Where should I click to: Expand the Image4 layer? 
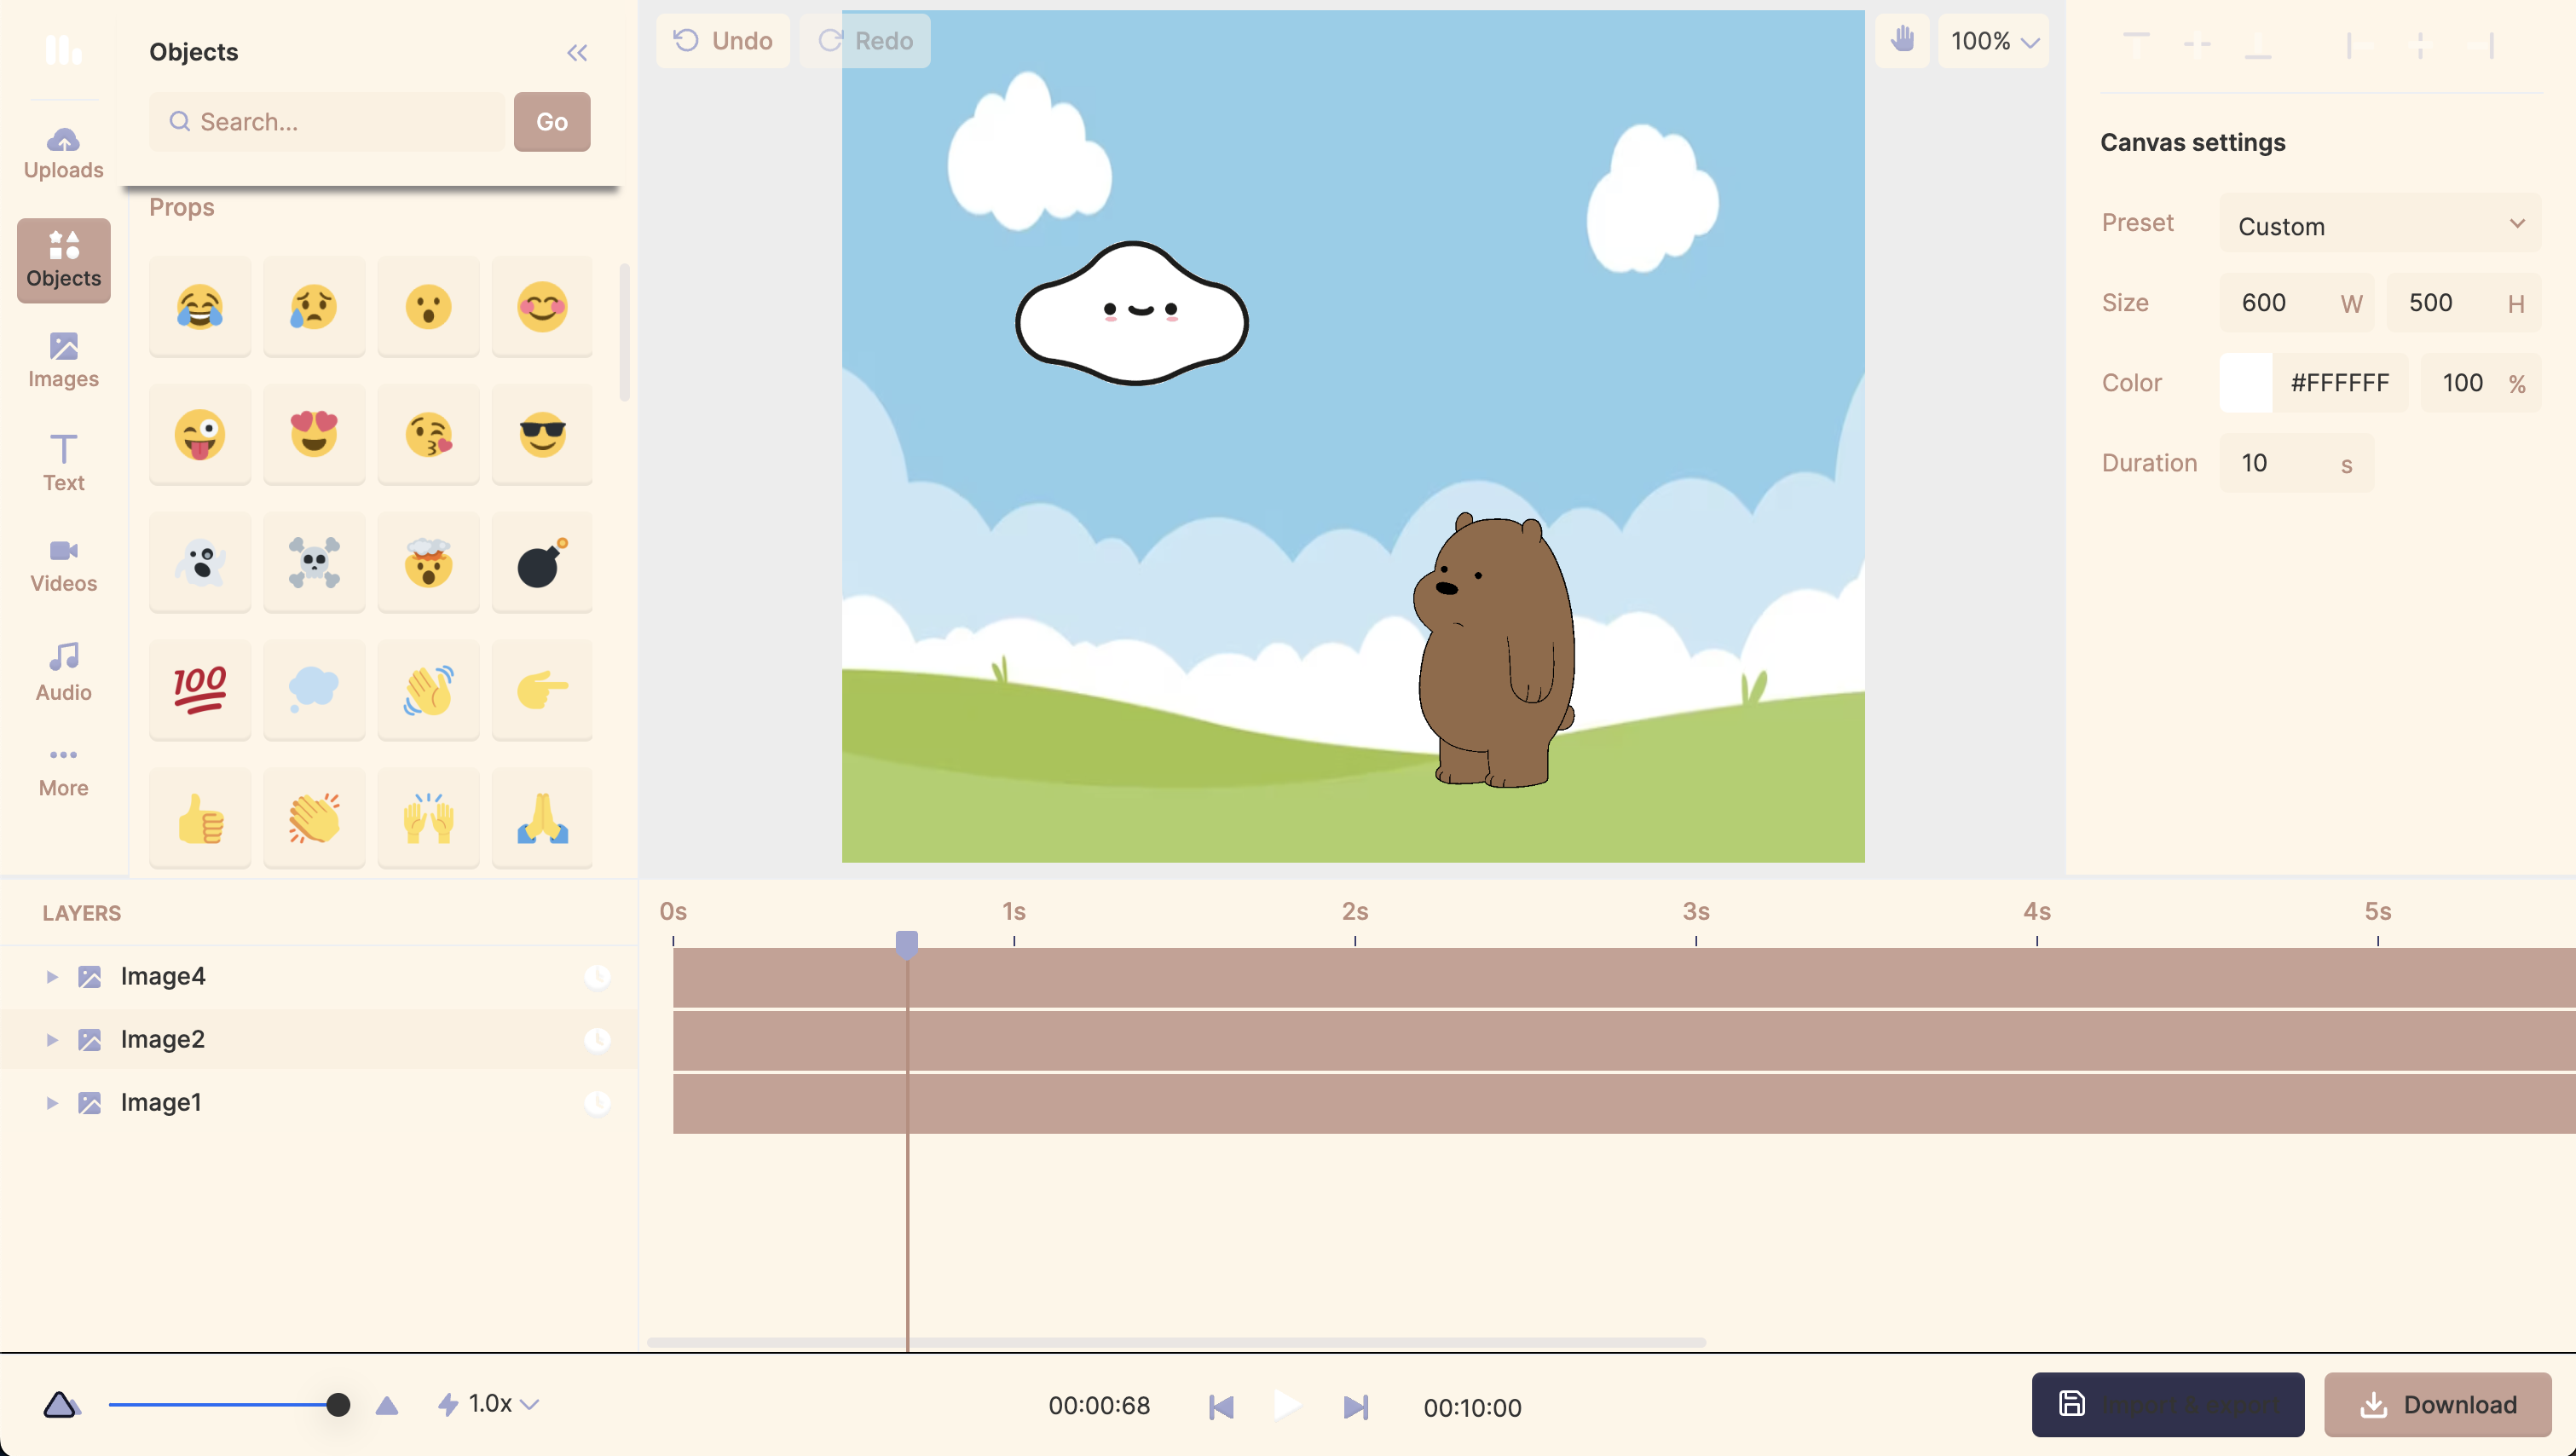[x=52, y=976]
